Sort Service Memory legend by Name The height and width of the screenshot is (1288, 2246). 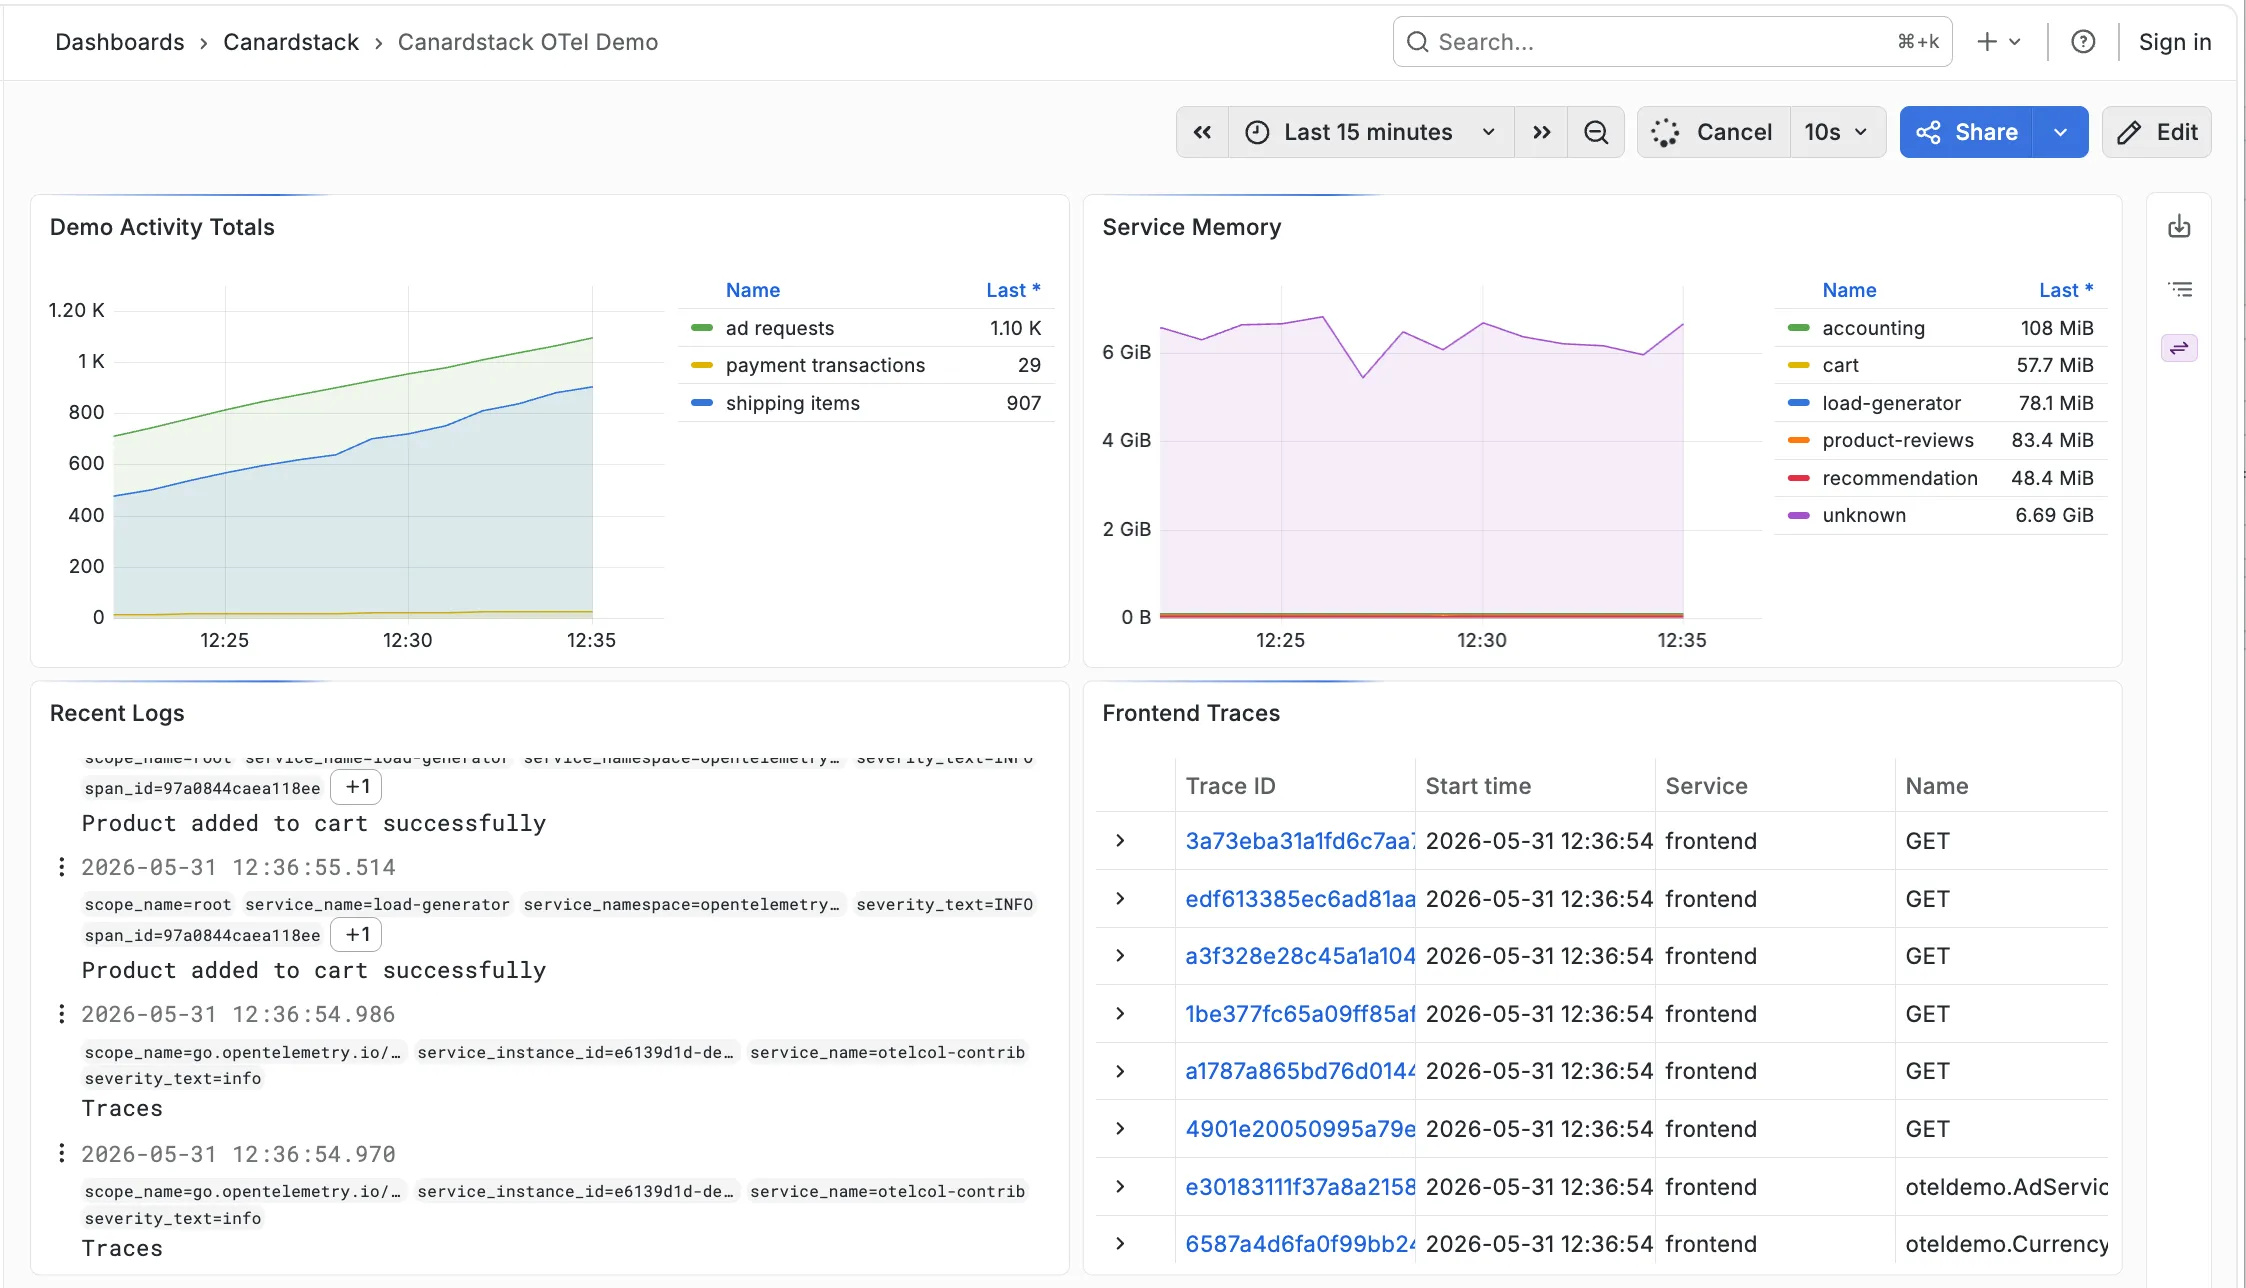point(1849,290)
